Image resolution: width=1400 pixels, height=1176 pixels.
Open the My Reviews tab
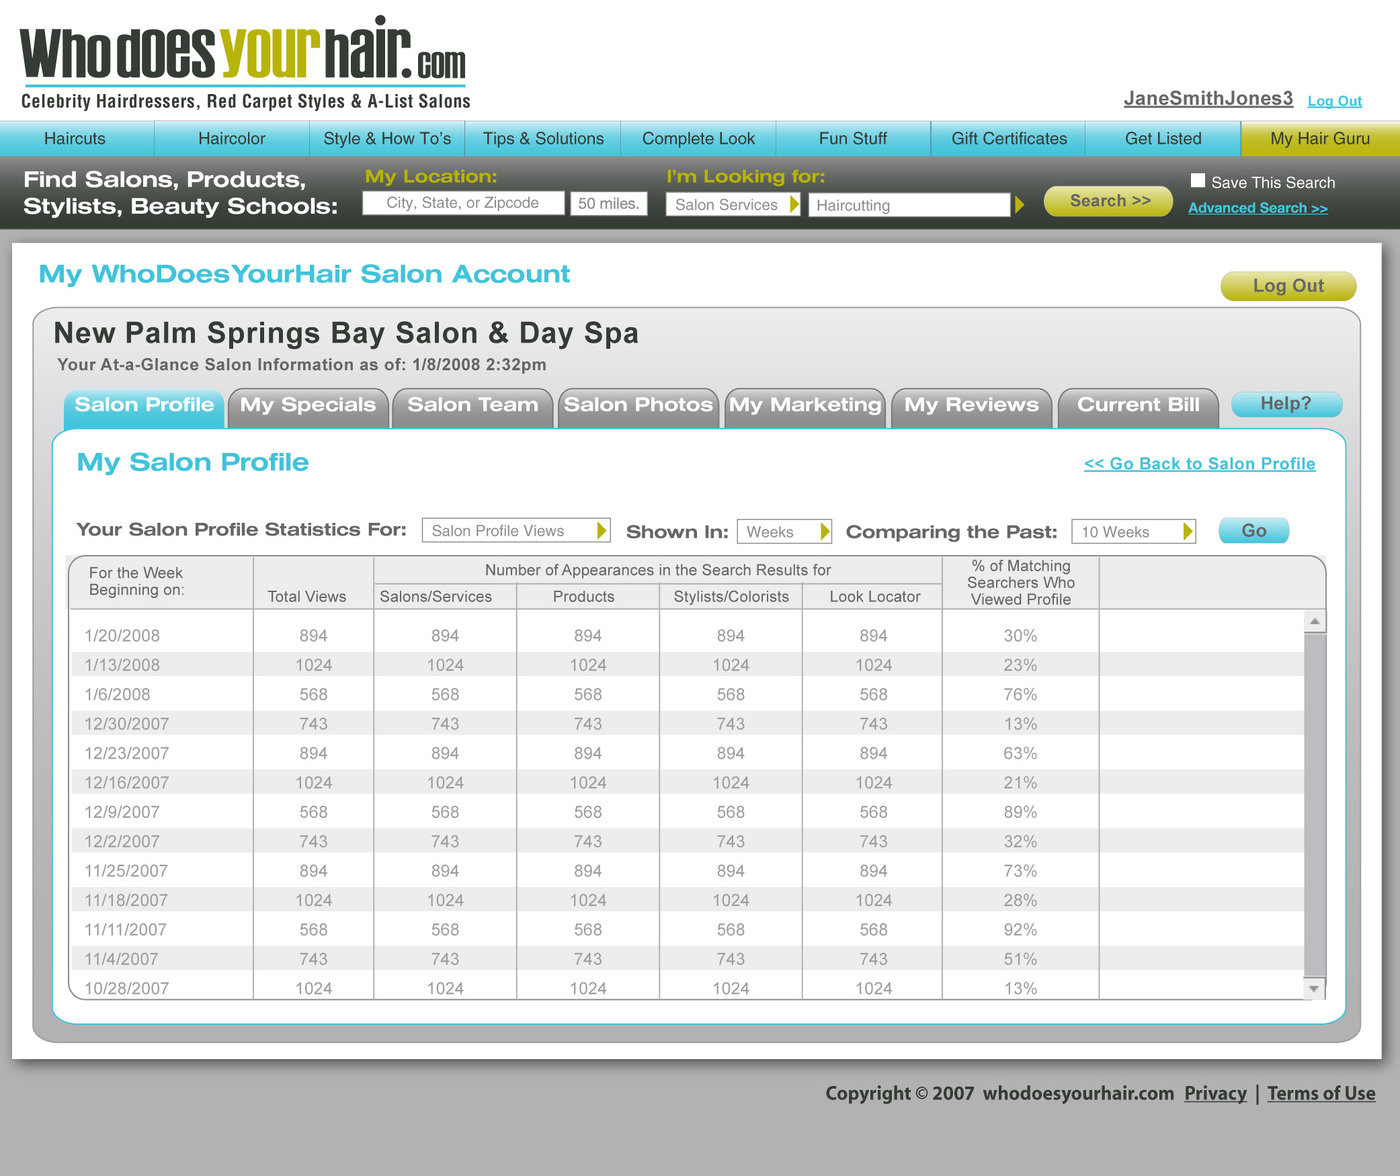[971, 406]
